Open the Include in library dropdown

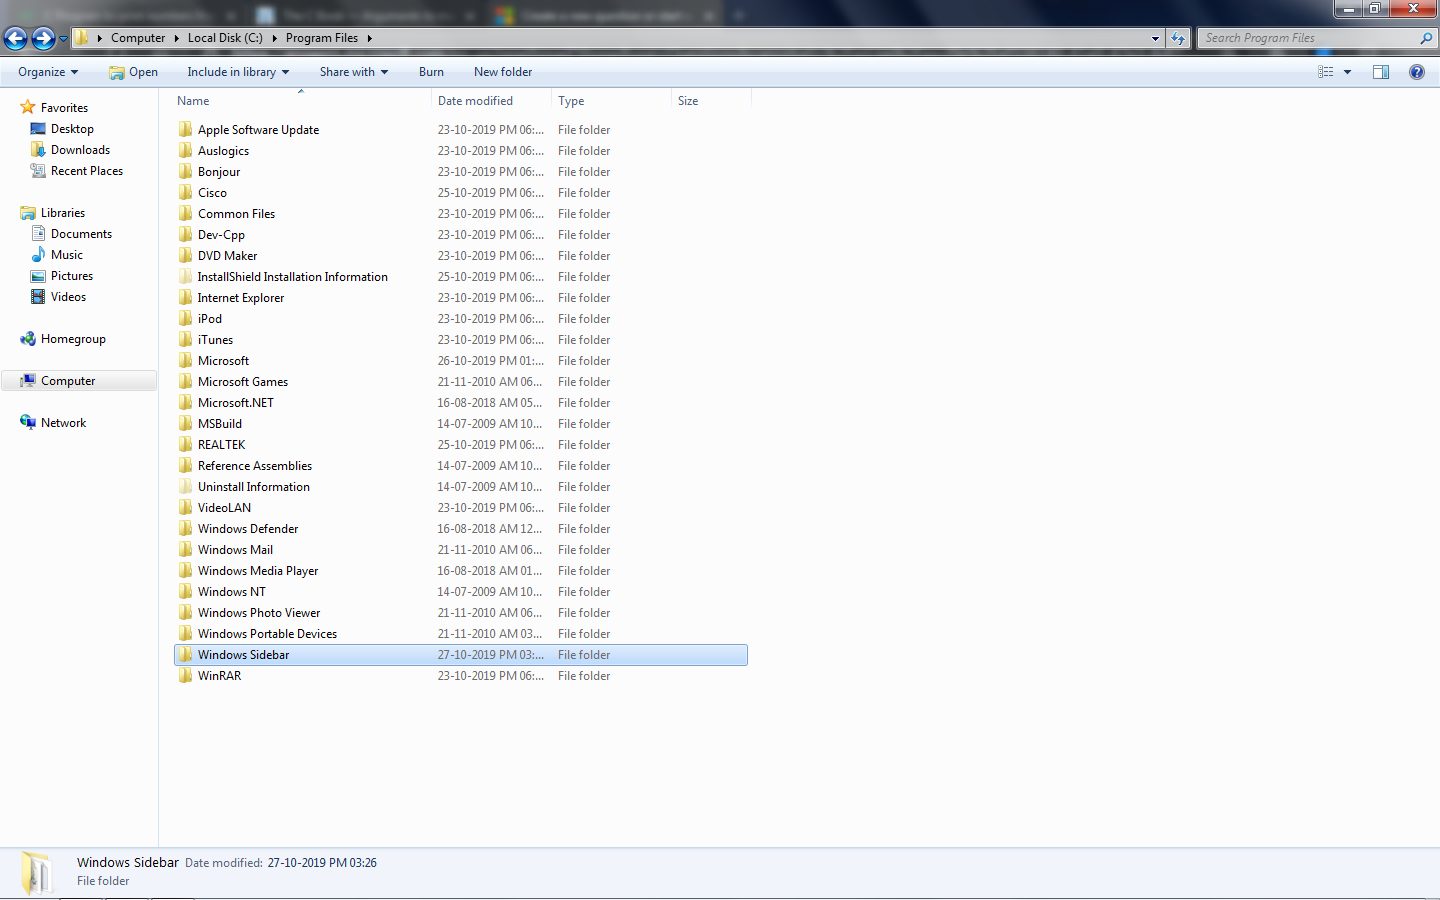[238, 72]
